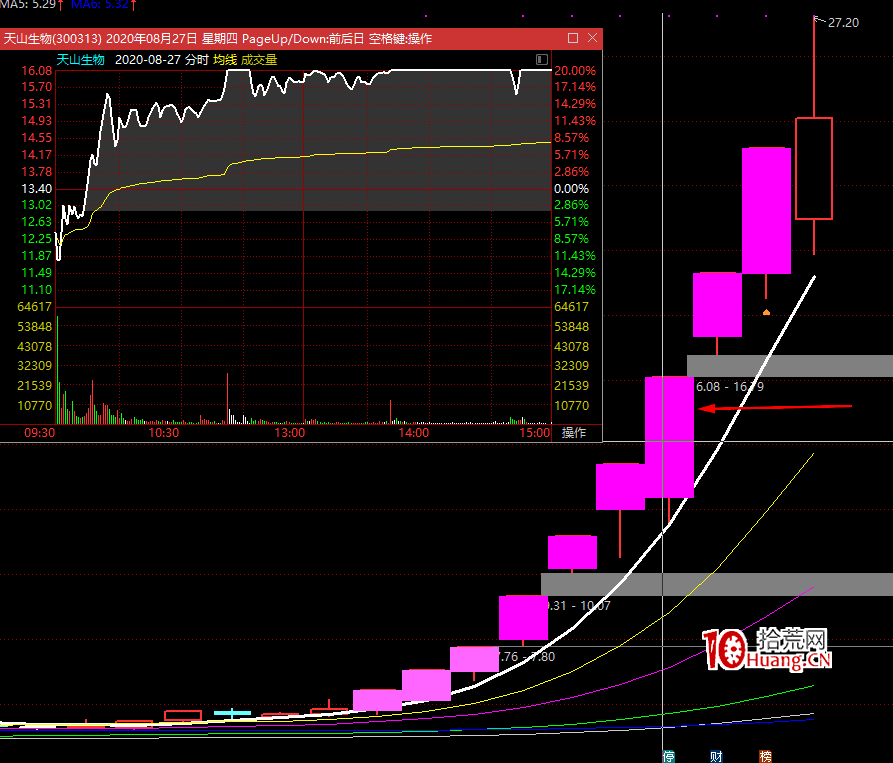Click the white 0.00% label on the right axis
Viewport: 893px width, 763px height.
tap(571, 188)
